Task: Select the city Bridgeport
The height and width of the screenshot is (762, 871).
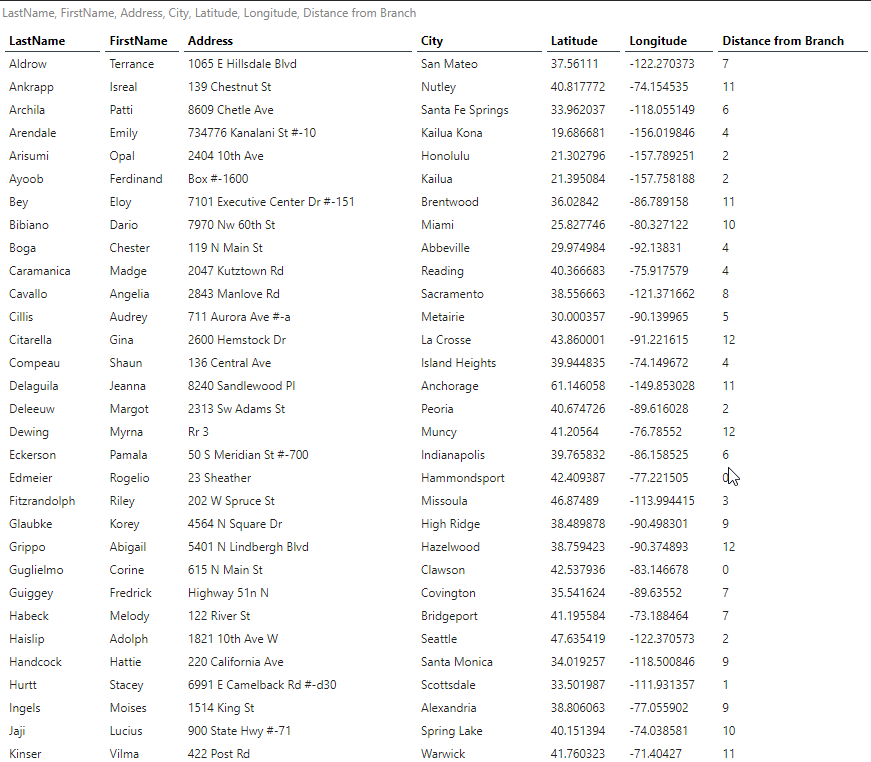Action: tap(449, 616)
